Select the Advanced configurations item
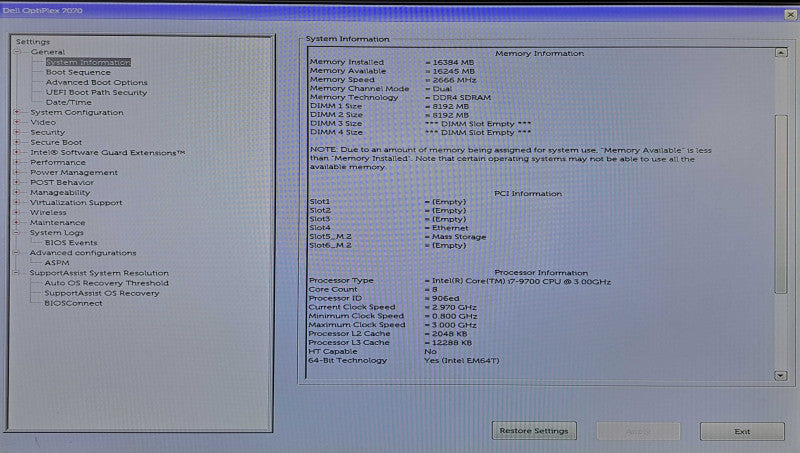This screenshot has width=800, height=453. click(83, 253)
